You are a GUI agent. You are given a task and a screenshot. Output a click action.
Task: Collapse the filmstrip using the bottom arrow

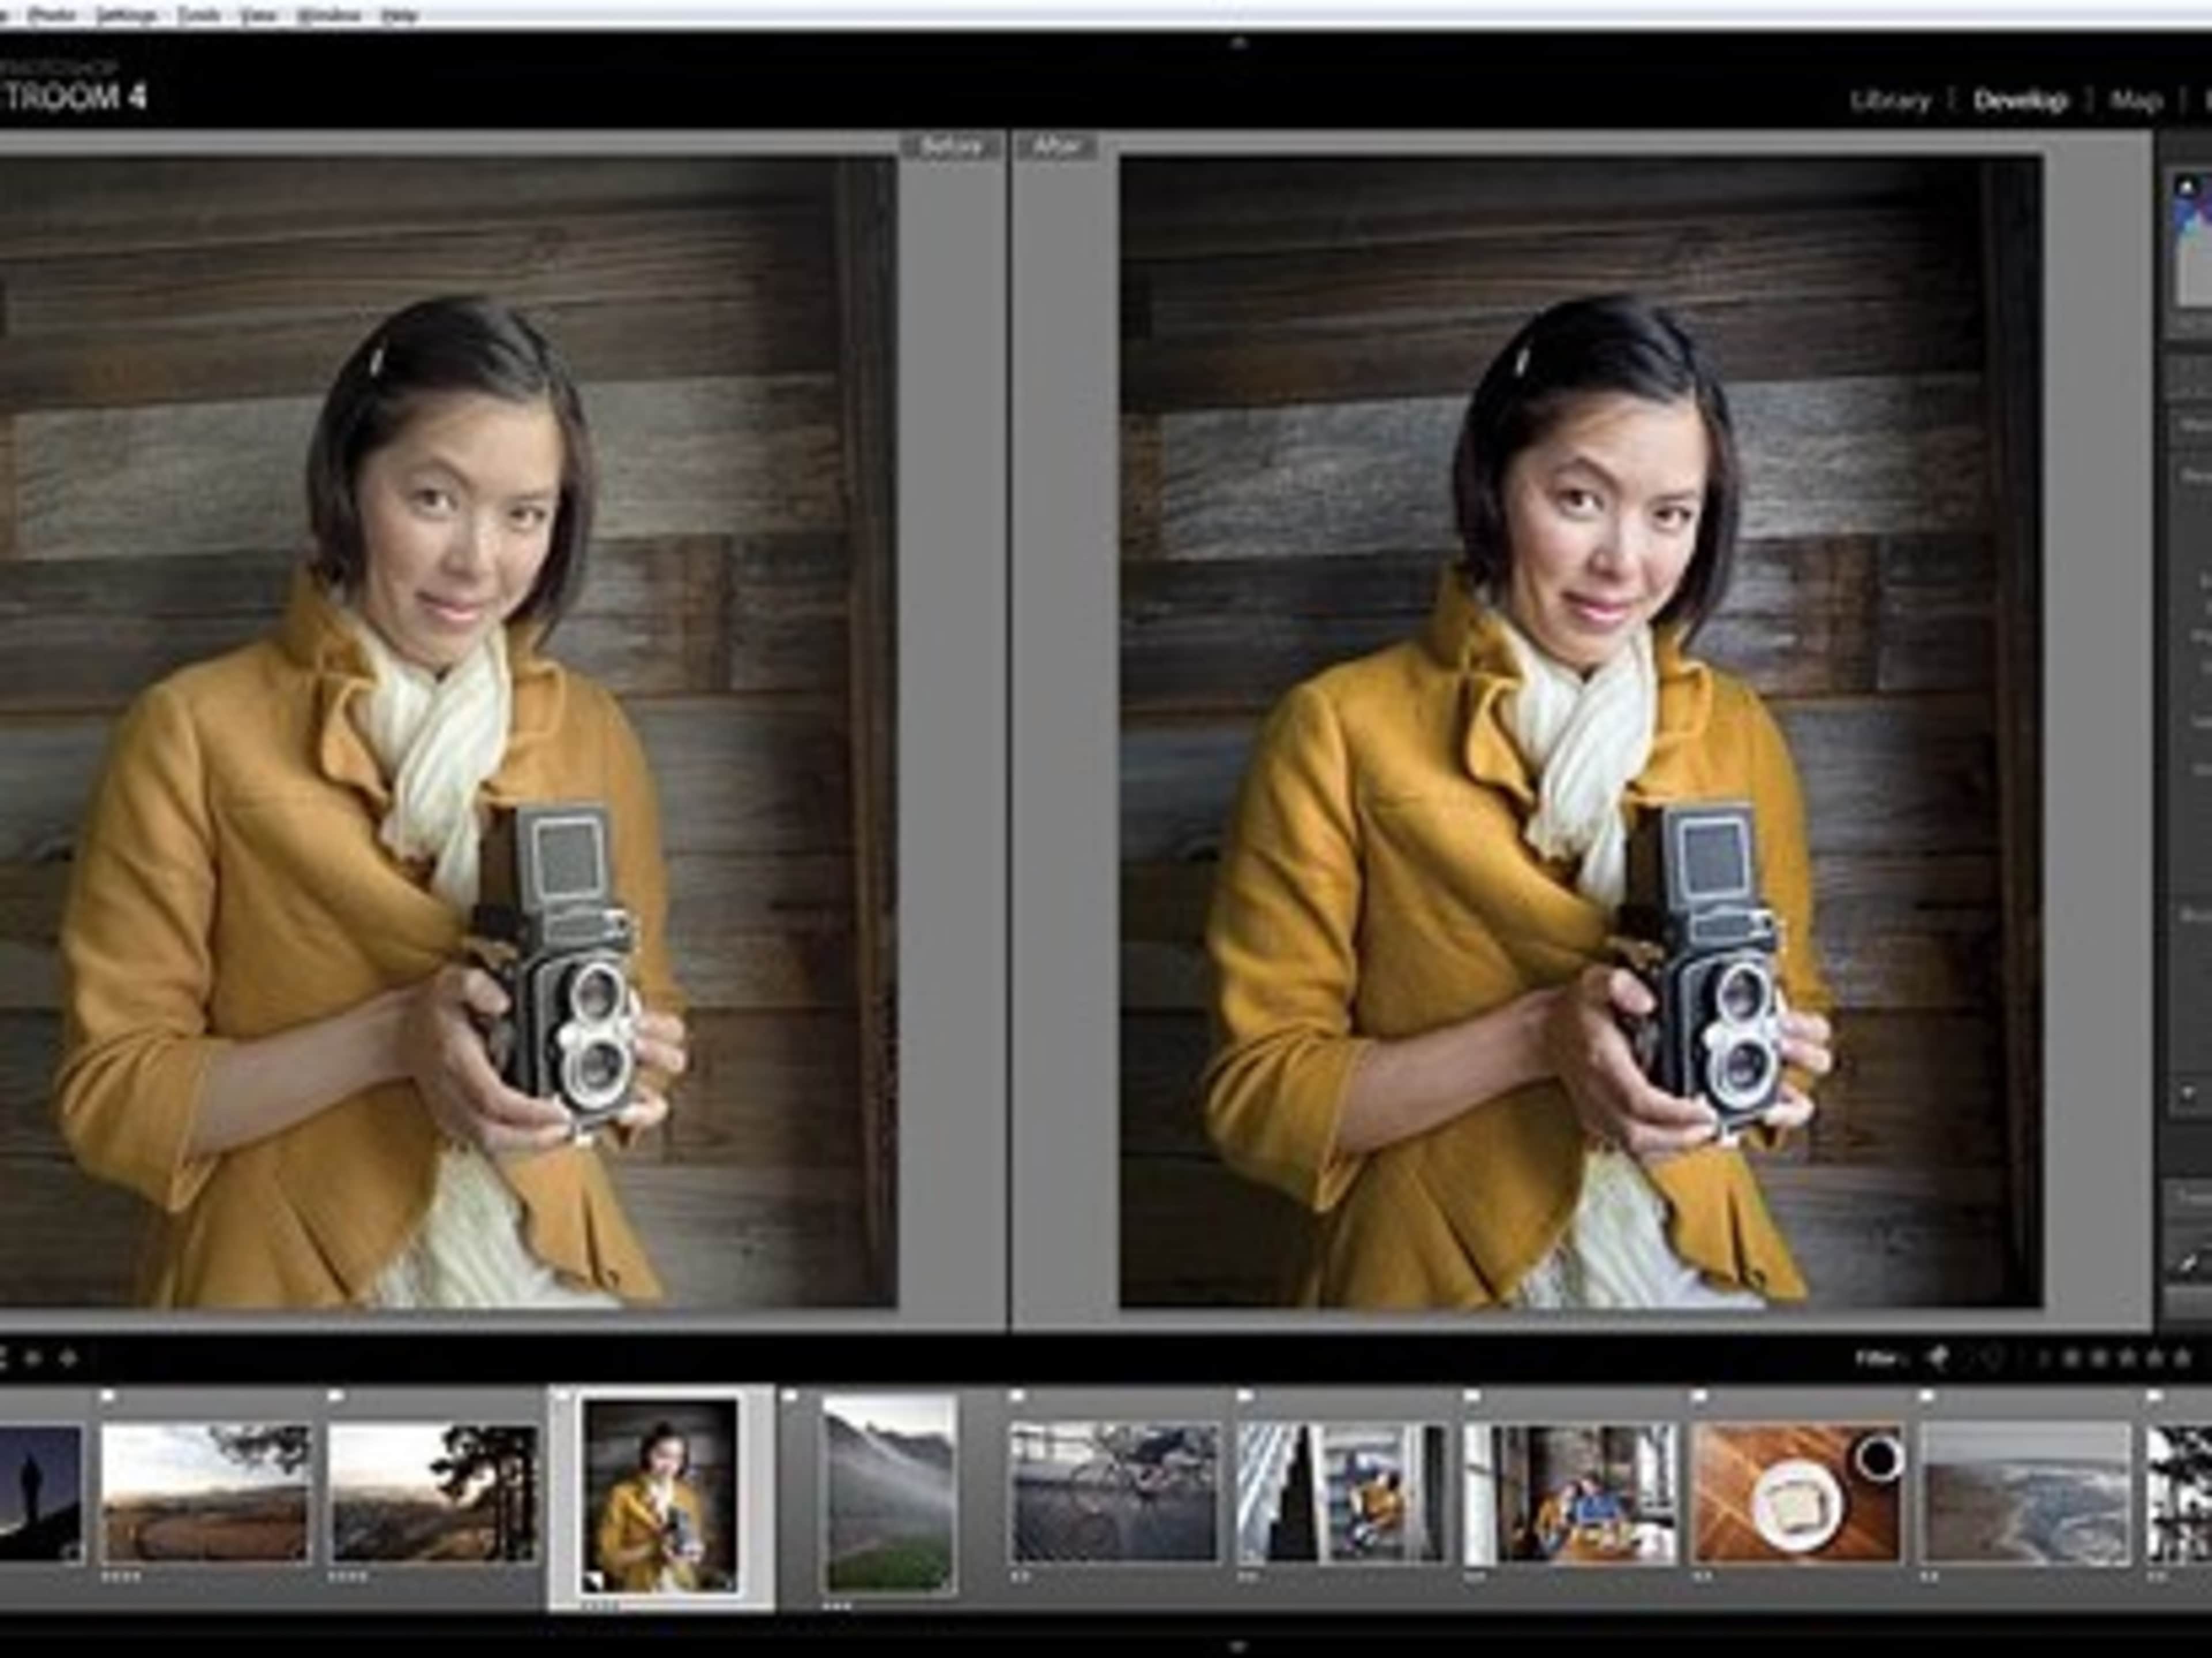1239,1645
